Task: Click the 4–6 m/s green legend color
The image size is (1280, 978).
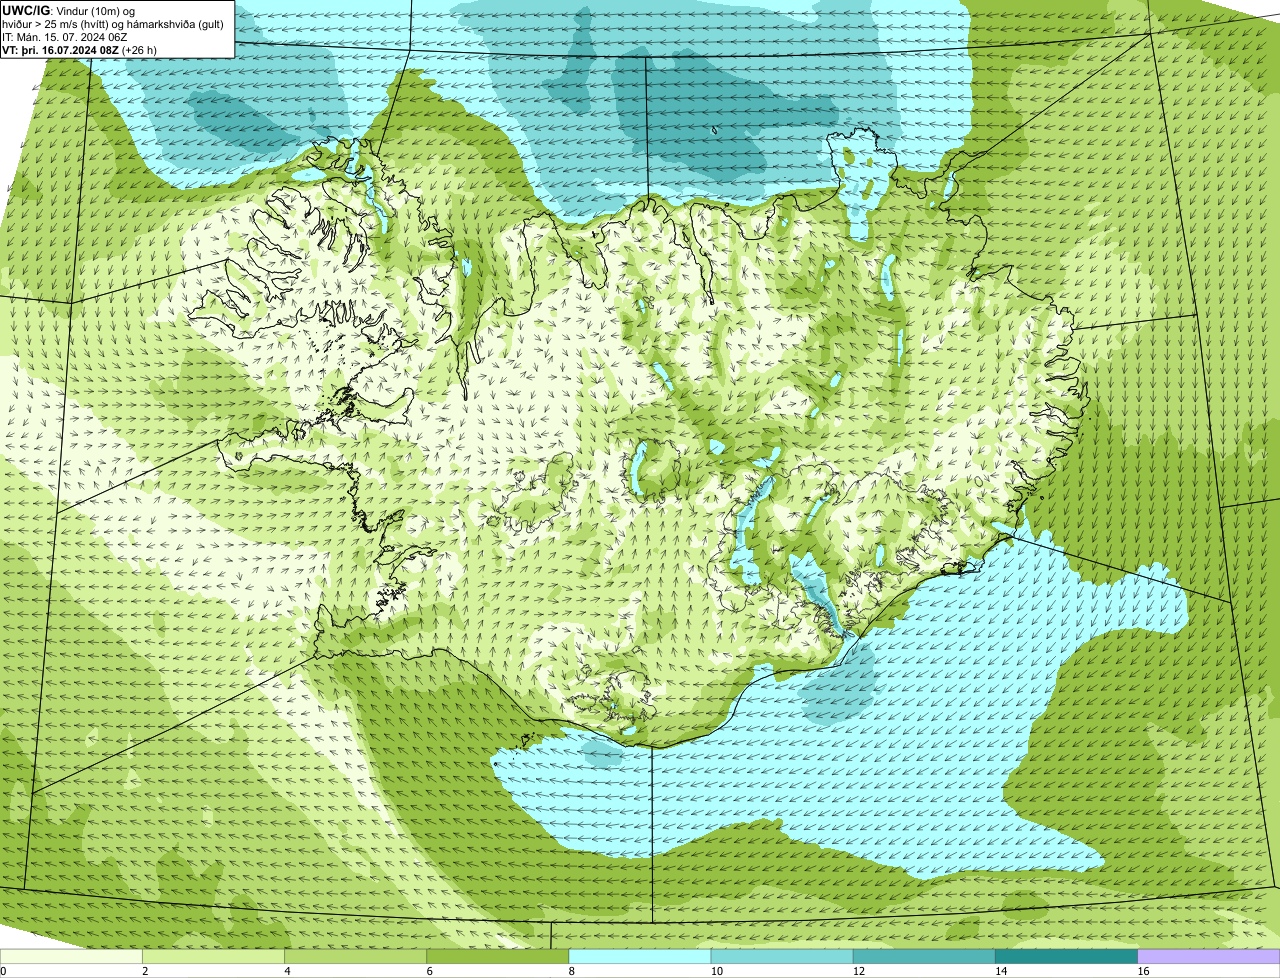Action: coord(356,957)
